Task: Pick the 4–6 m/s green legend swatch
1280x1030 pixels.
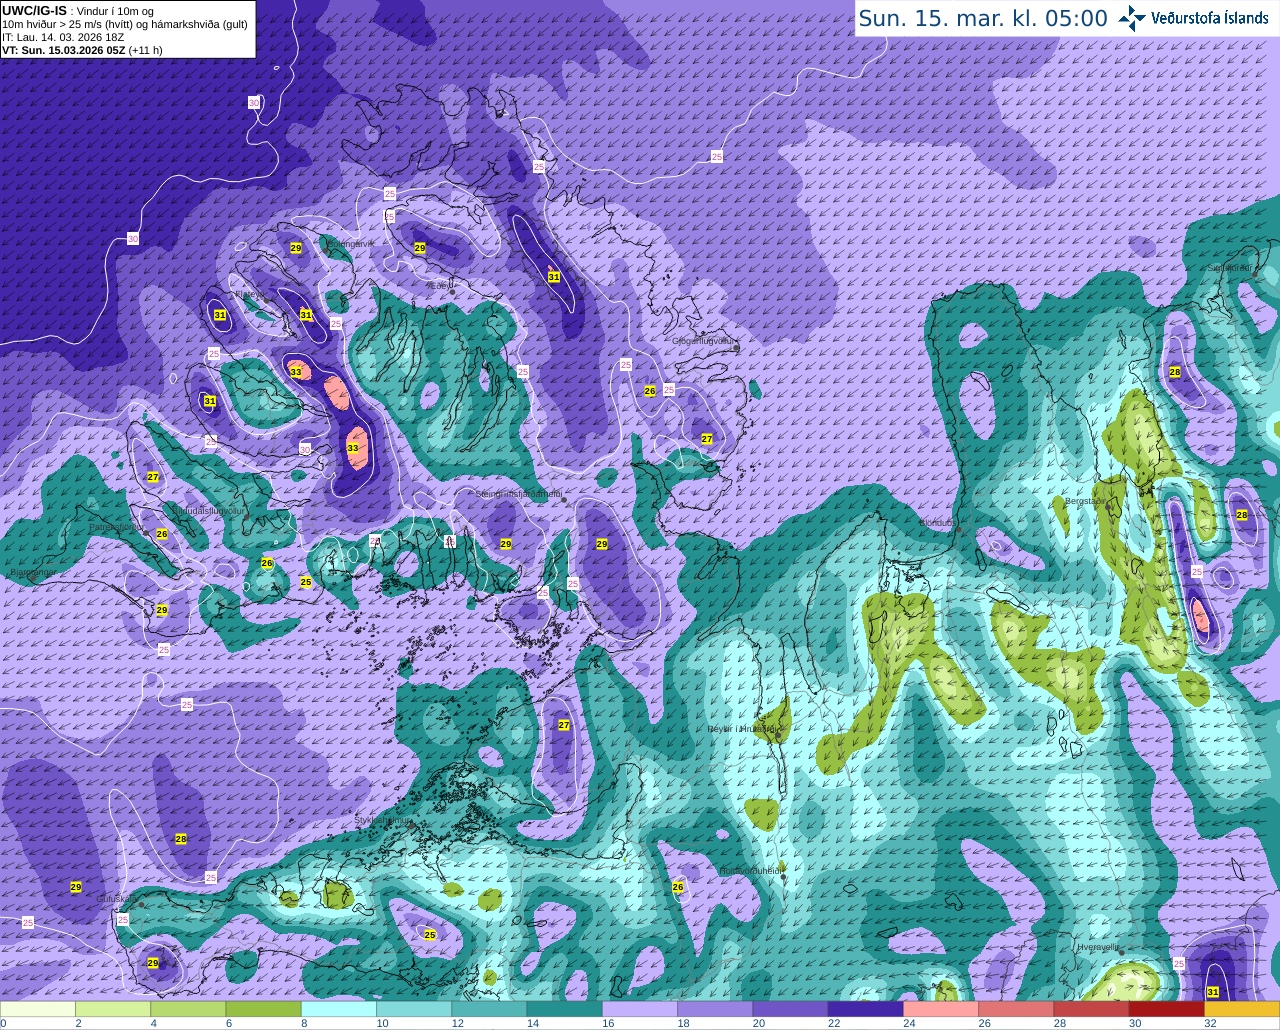Action: [188, 1009]
